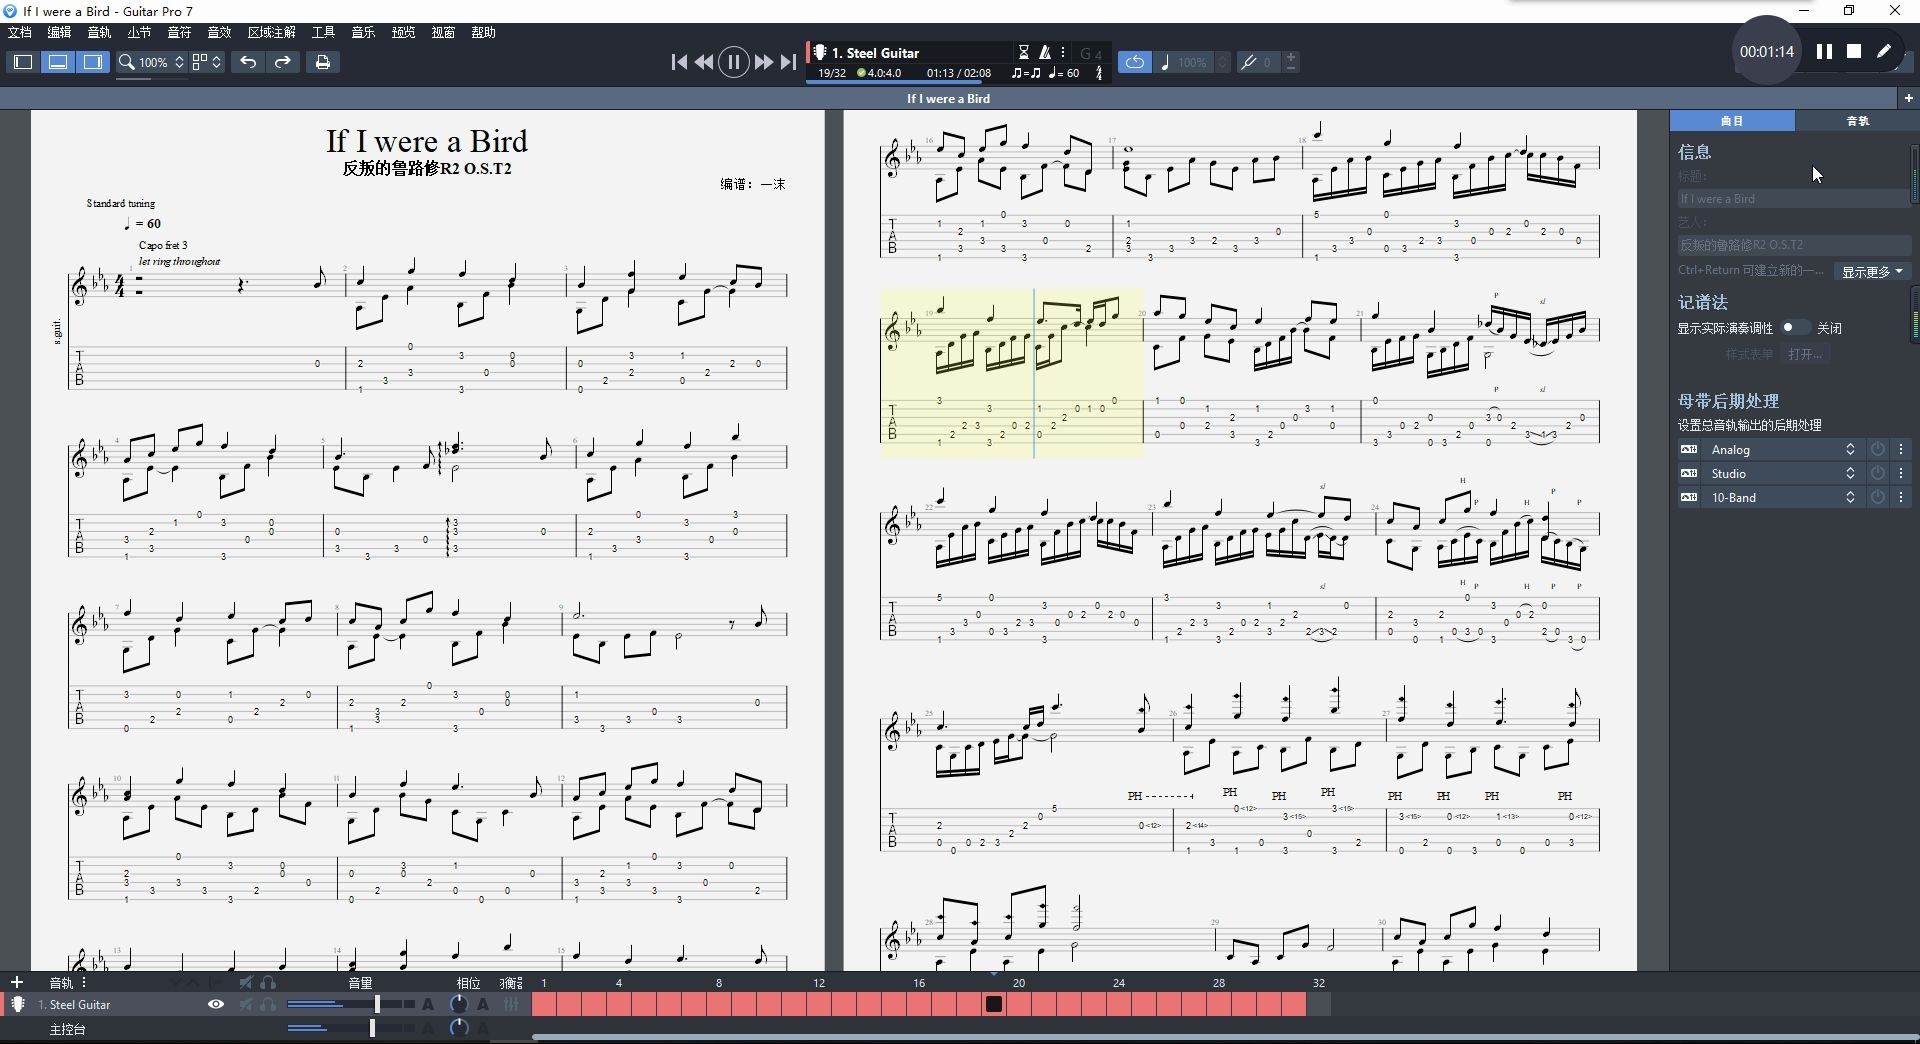Screen dimensions: 1920x1044
Task: Open Steel Guitar track equalizer icon
Action: click(511, 1005)
